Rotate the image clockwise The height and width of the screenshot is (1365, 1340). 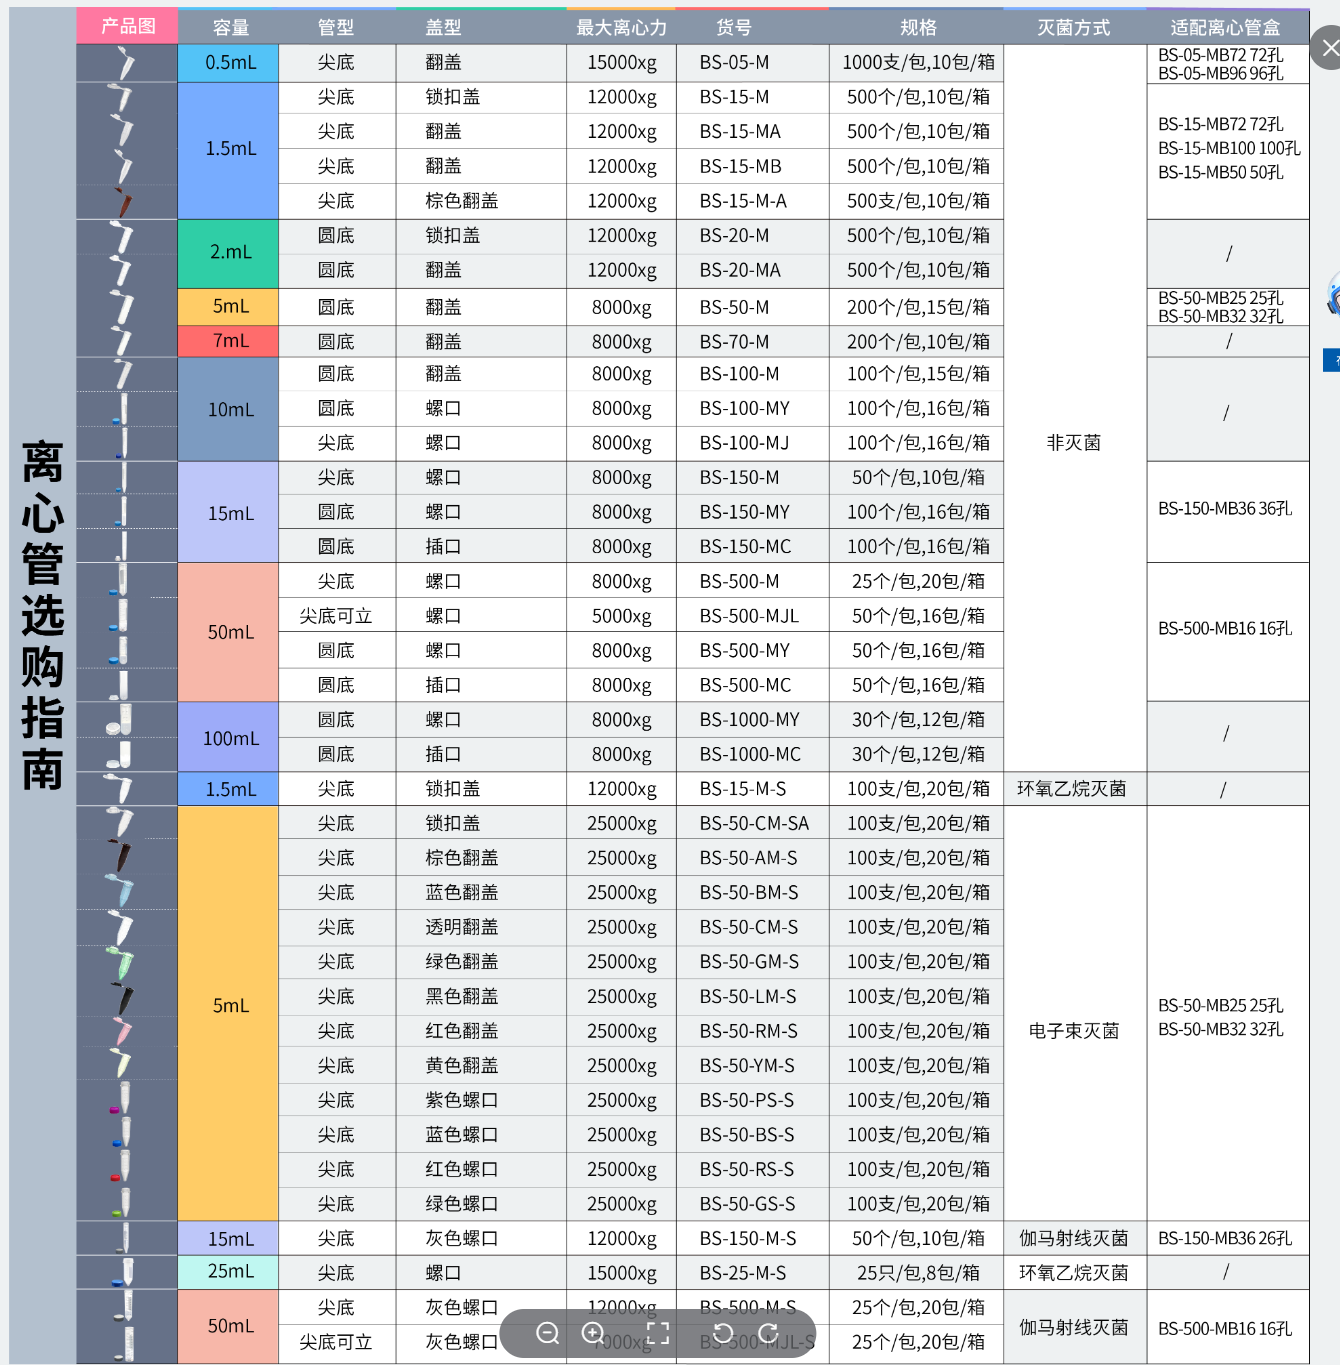(x=769, y=1333)
